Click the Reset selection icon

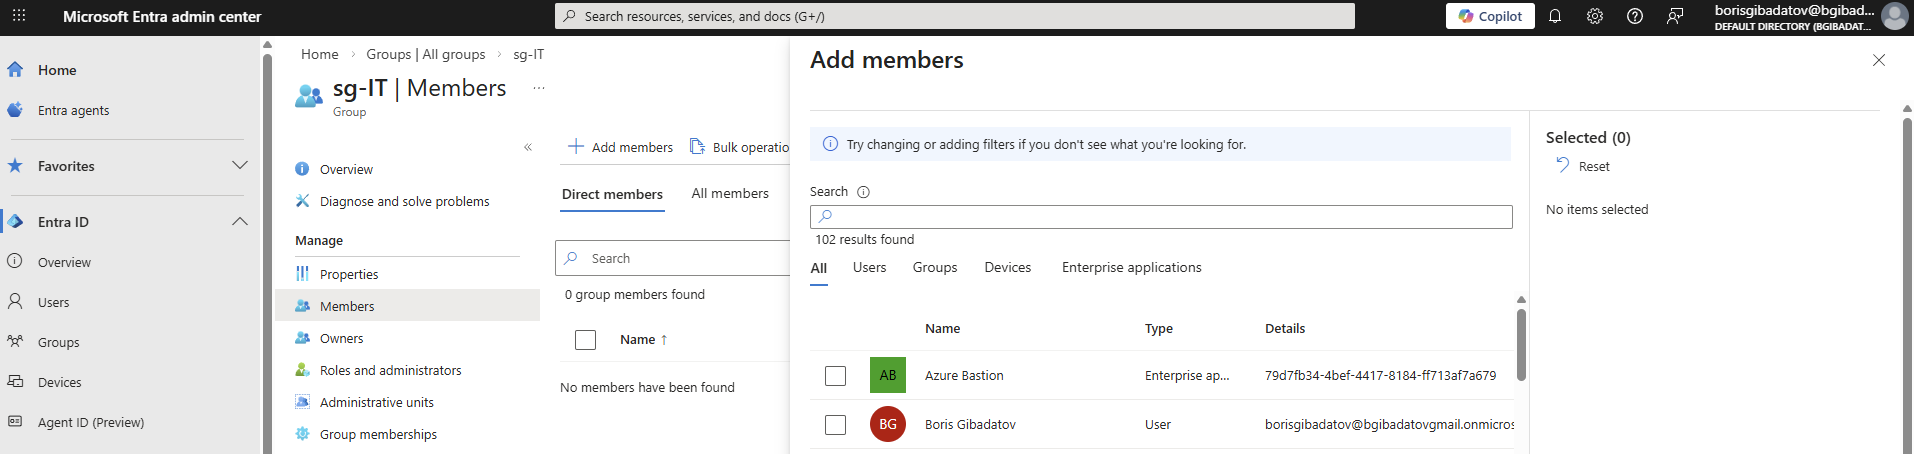coord(1563,165)
